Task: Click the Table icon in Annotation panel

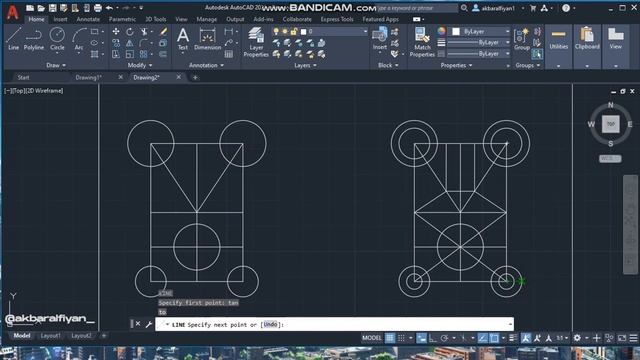Action: coord(229,54)
